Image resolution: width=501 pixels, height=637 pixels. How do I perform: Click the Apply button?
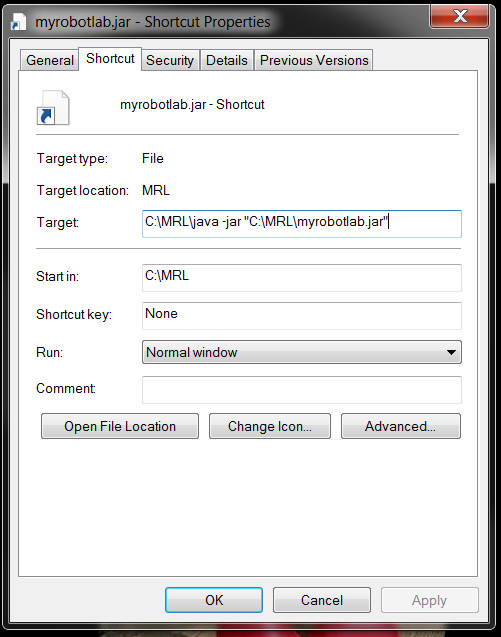[429, 600]
